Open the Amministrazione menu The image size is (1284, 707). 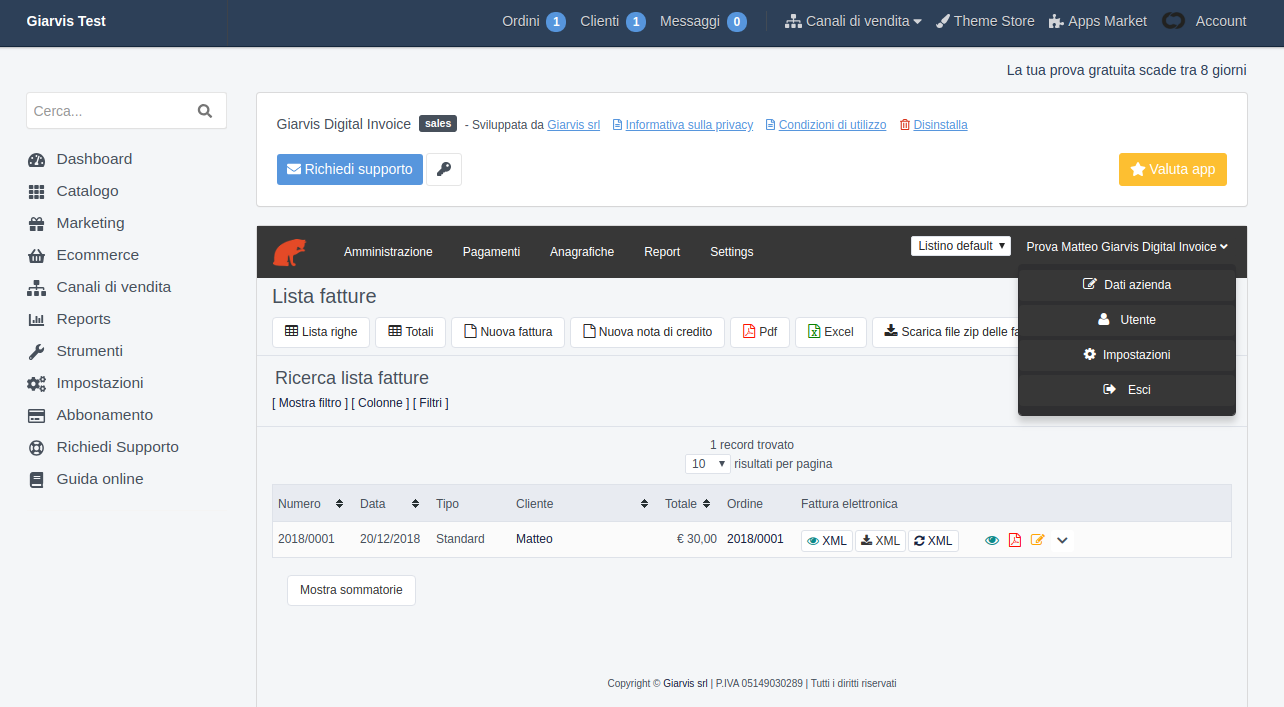click(x=388, y=252)
